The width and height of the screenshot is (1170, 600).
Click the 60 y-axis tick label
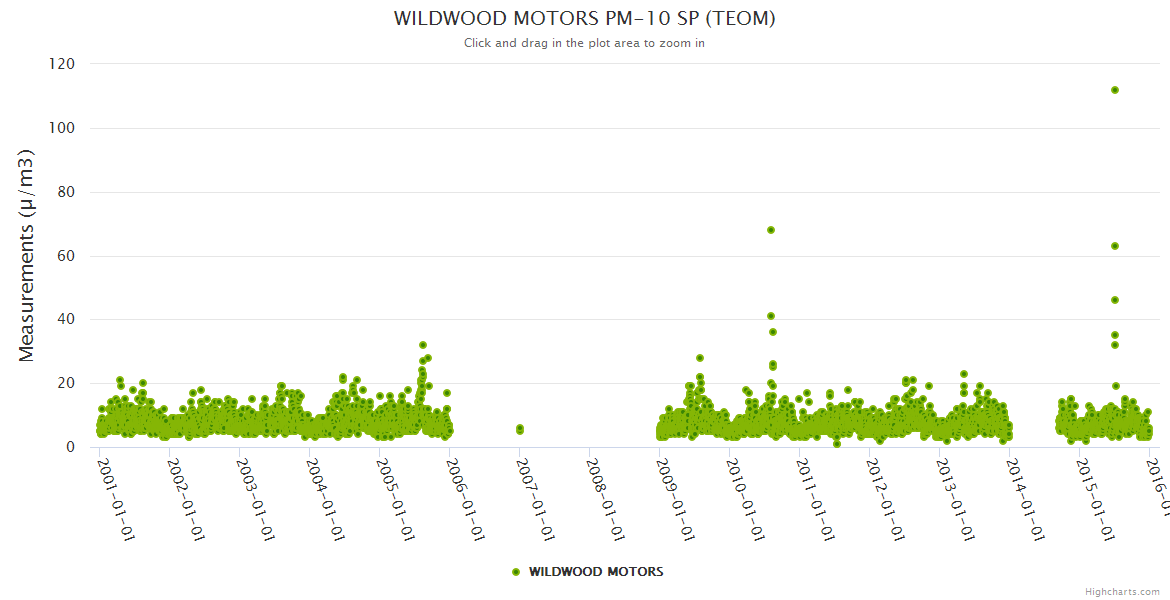tap(66, 256)
